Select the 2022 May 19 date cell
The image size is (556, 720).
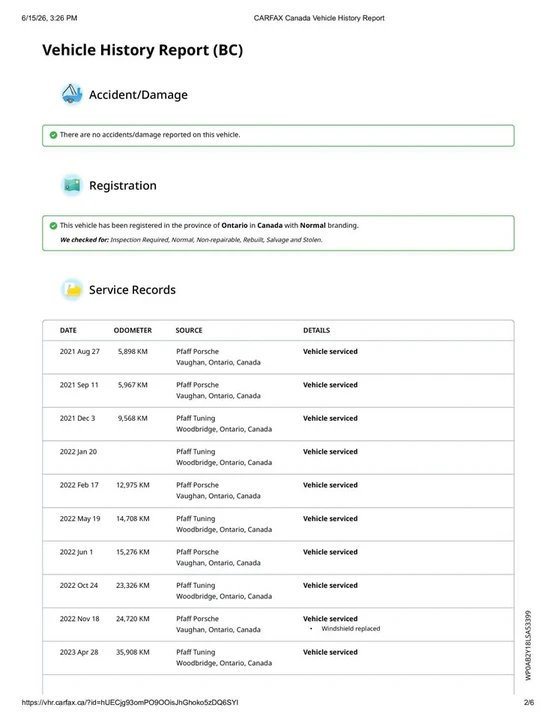(x=80, y=518)
